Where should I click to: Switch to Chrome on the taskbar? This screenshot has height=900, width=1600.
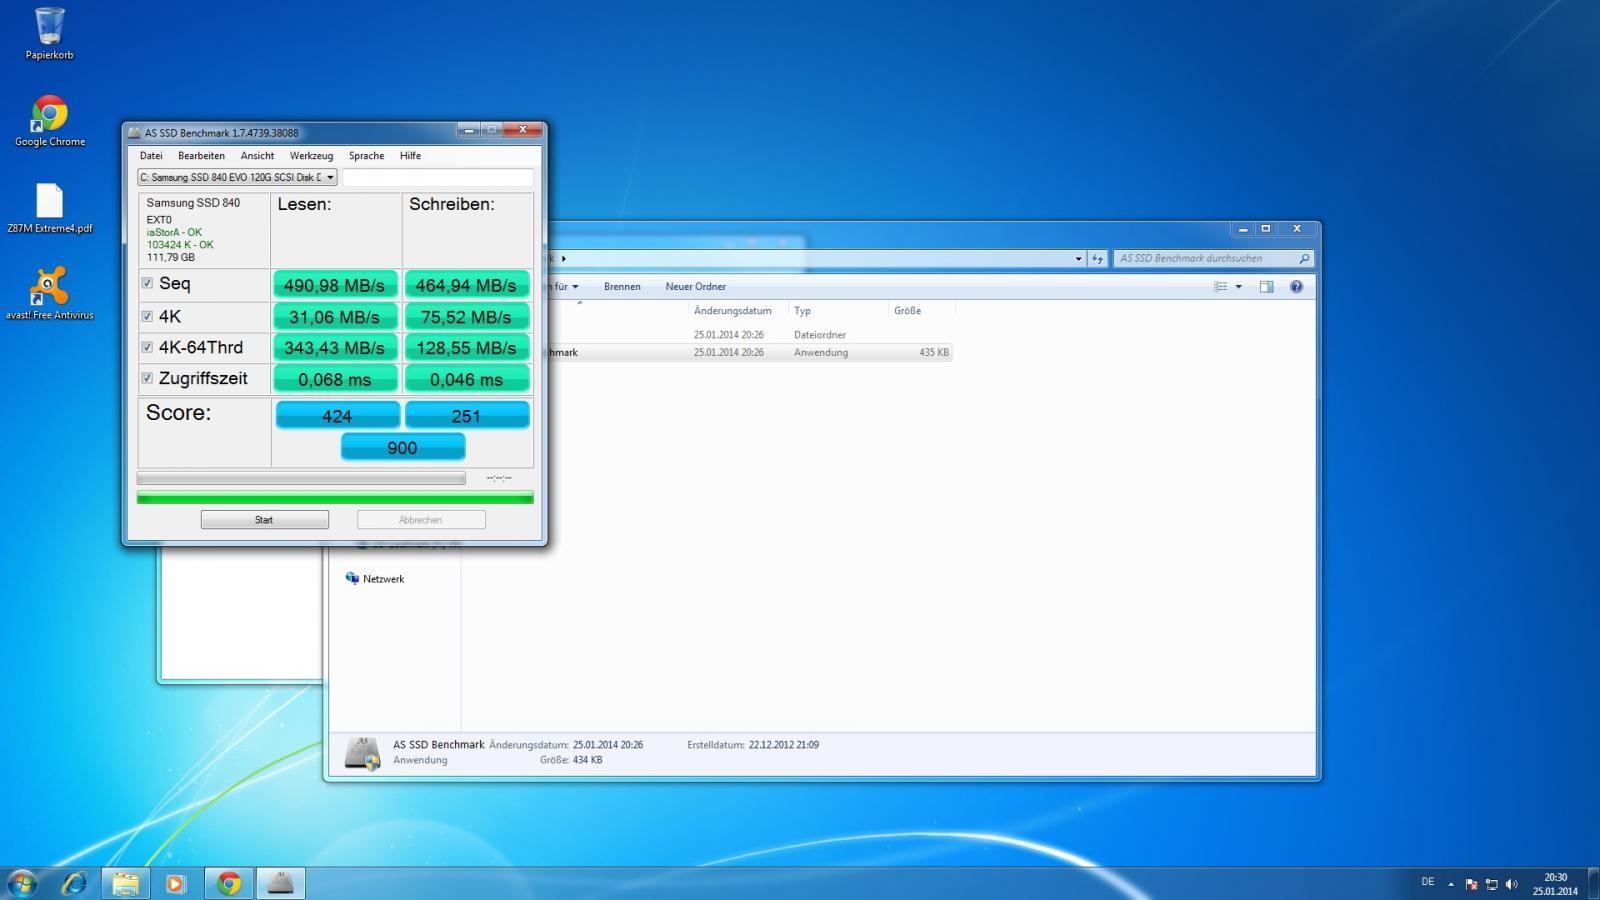229,883
